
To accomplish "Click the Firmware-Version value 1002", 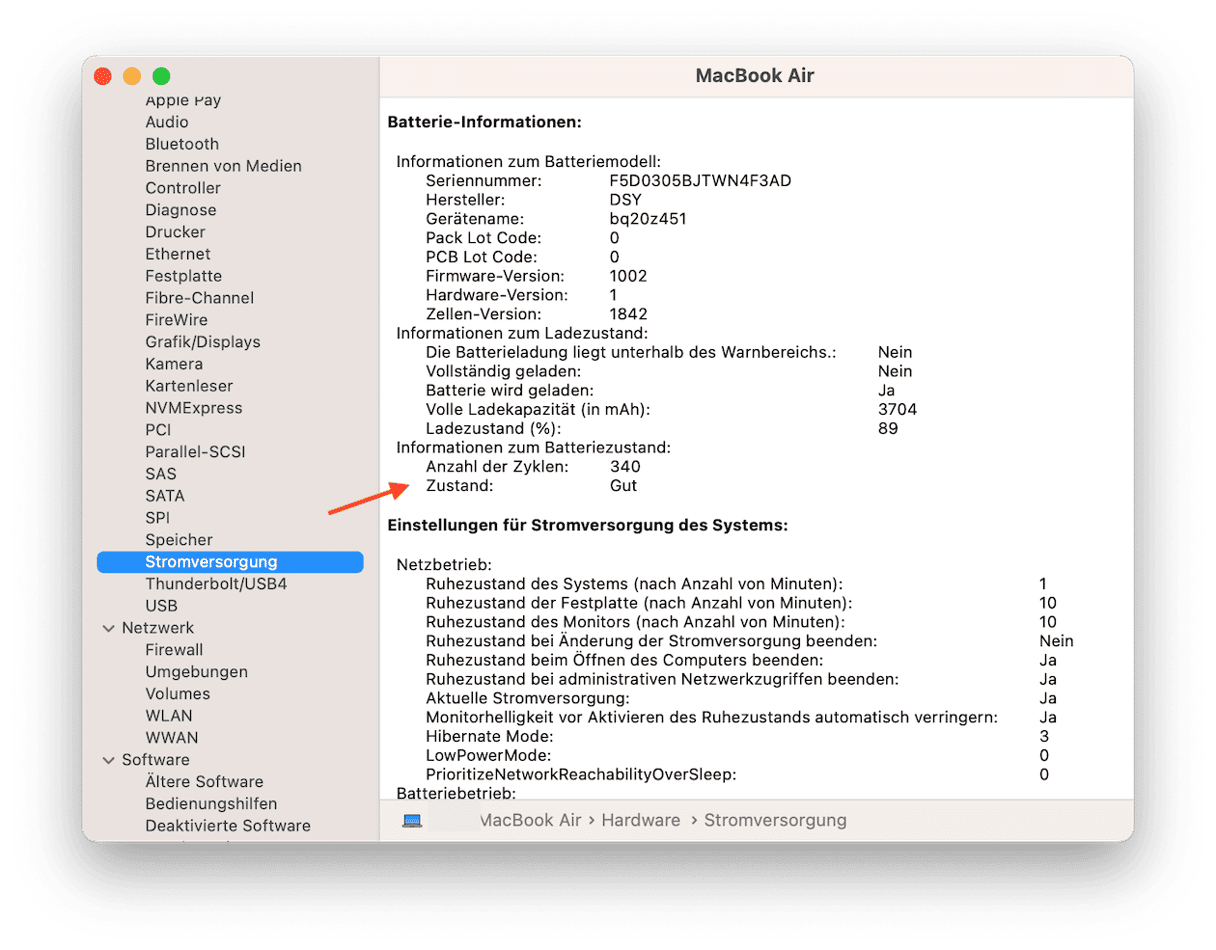I will point(628,276).
